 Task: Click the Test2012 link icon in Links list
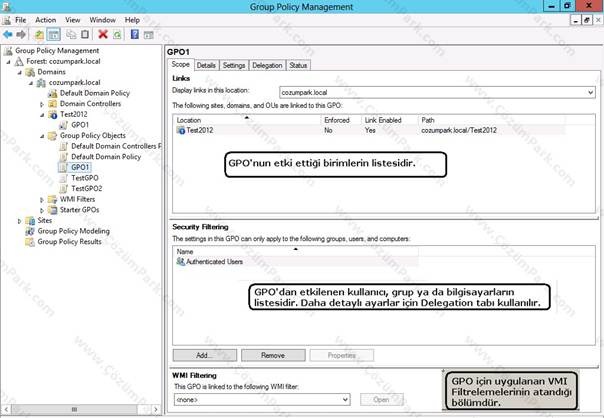coord(181,130)
